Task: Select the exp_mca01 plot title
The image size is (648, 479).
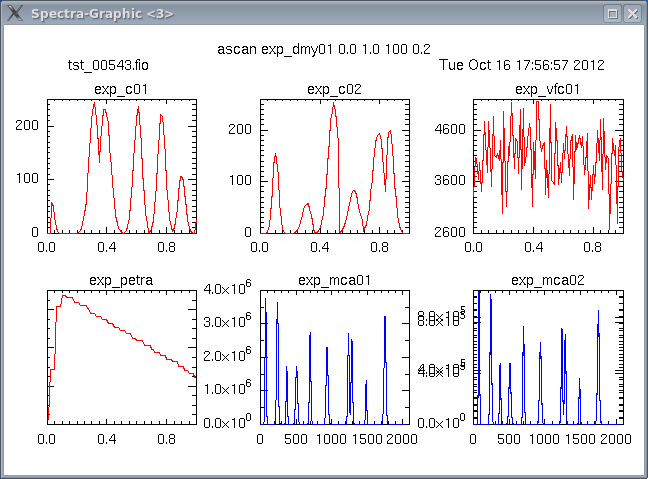Action: (x=334, y=281)
